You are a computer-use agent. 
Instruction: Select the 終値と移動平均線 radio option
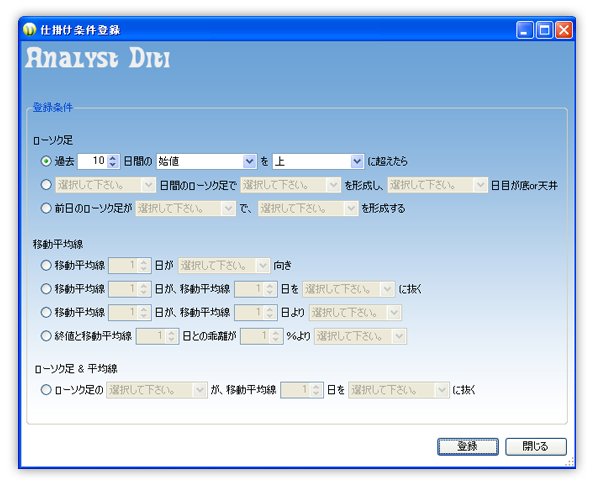pos(46,336)
